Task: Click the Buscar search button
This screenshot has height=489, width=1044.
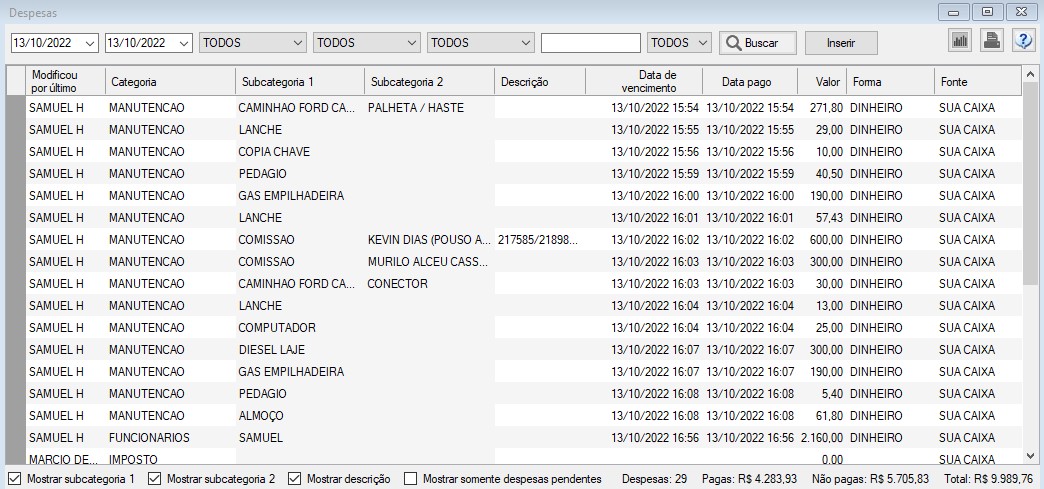Action: (x=758, y=43)
